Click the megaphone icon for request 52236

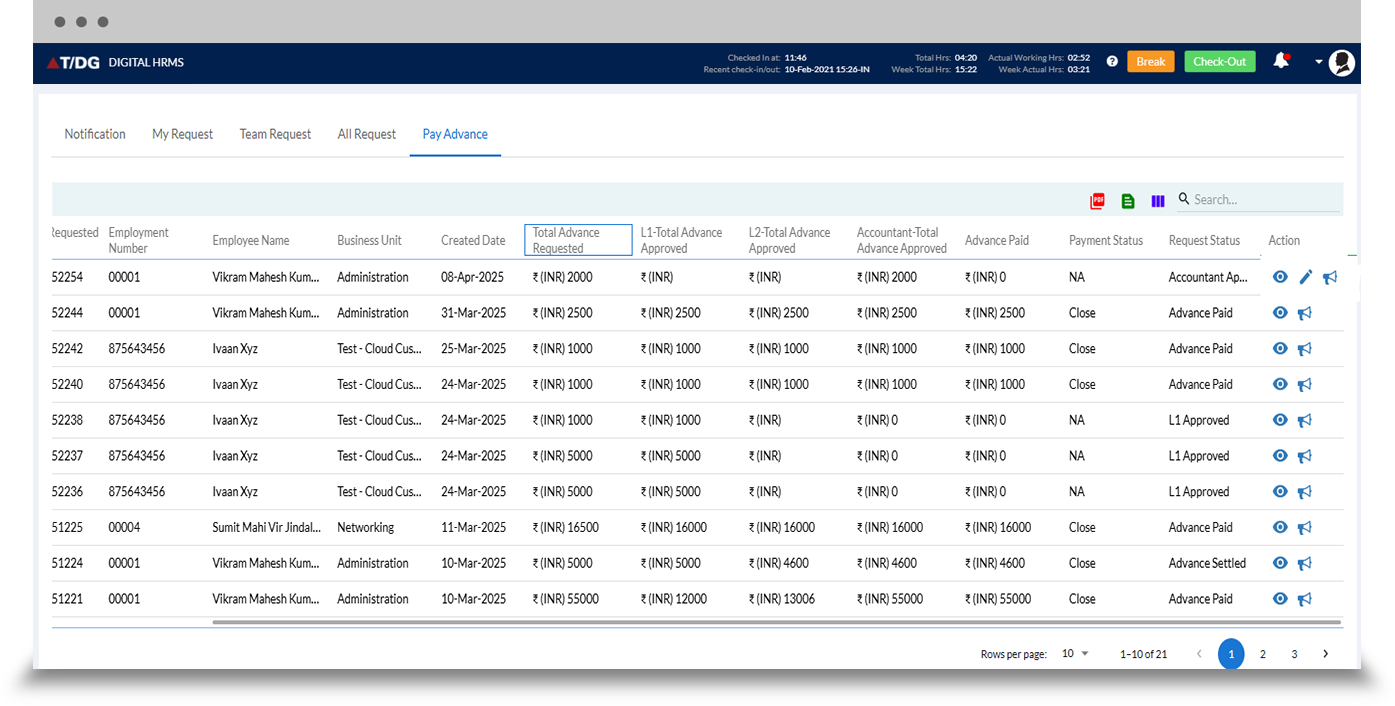(1305, 493)
